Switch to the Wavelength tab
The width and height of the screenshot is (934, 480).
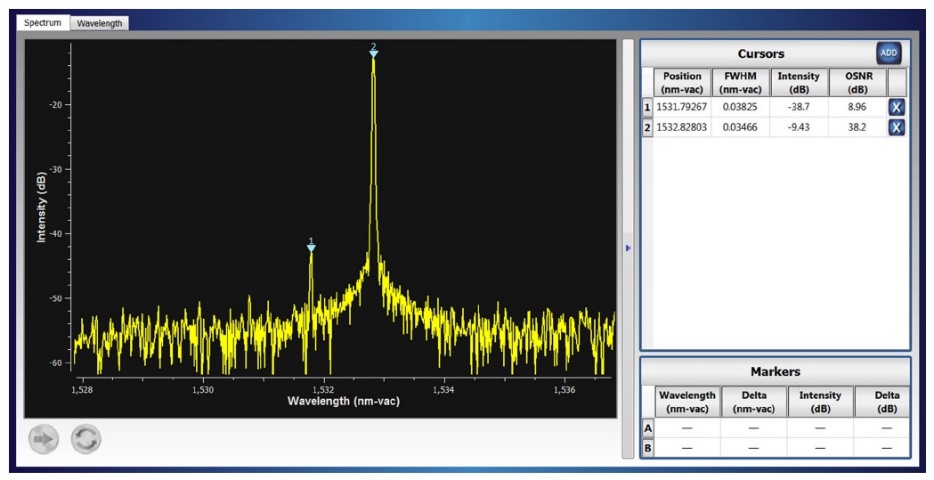tap(99, 23)
